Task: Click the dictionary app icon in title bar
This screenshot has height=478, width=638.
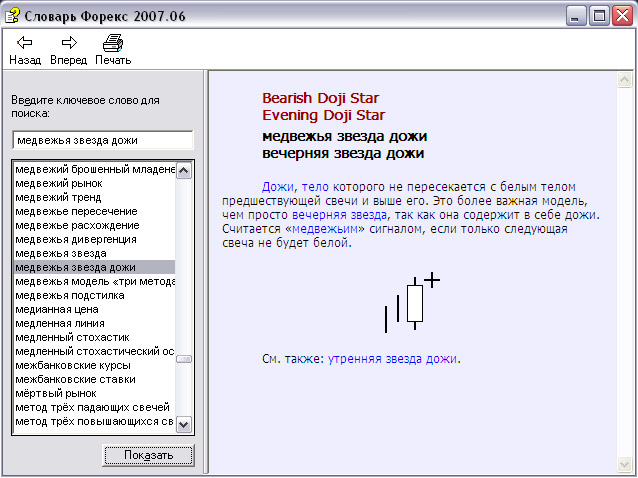Action: 12,16
